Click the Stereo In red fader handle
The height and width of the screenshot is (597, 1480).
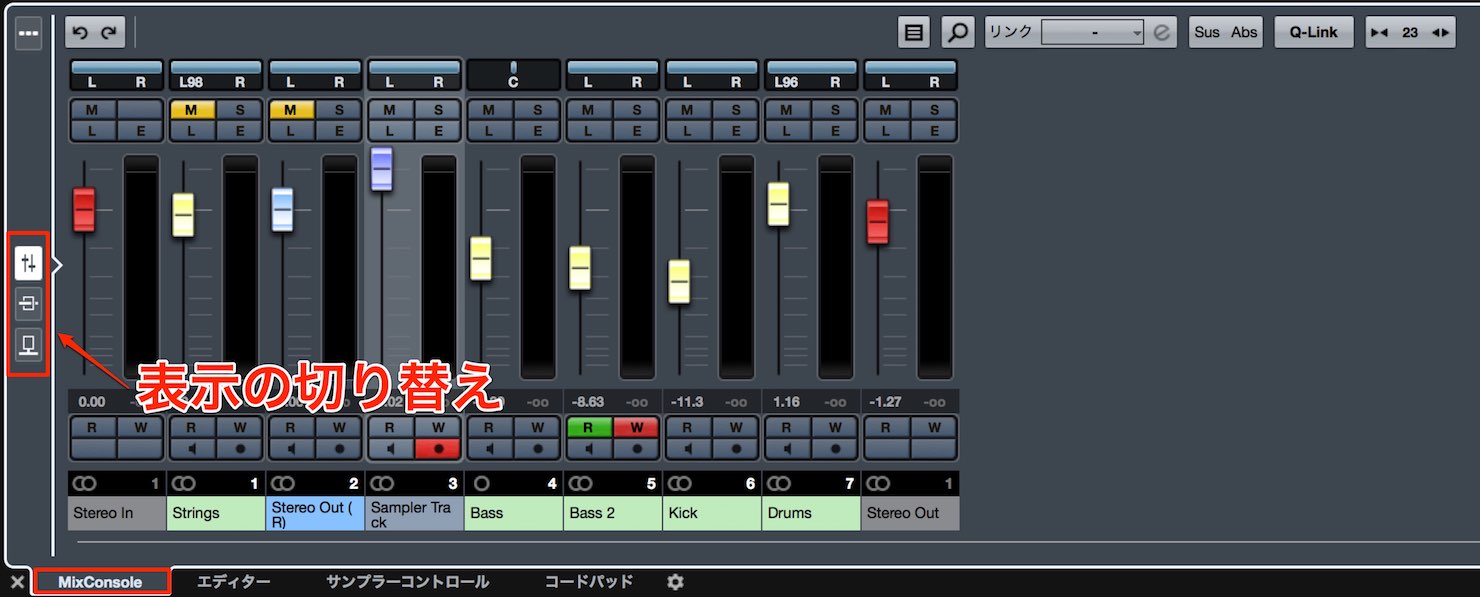click(x=84, y=209)
